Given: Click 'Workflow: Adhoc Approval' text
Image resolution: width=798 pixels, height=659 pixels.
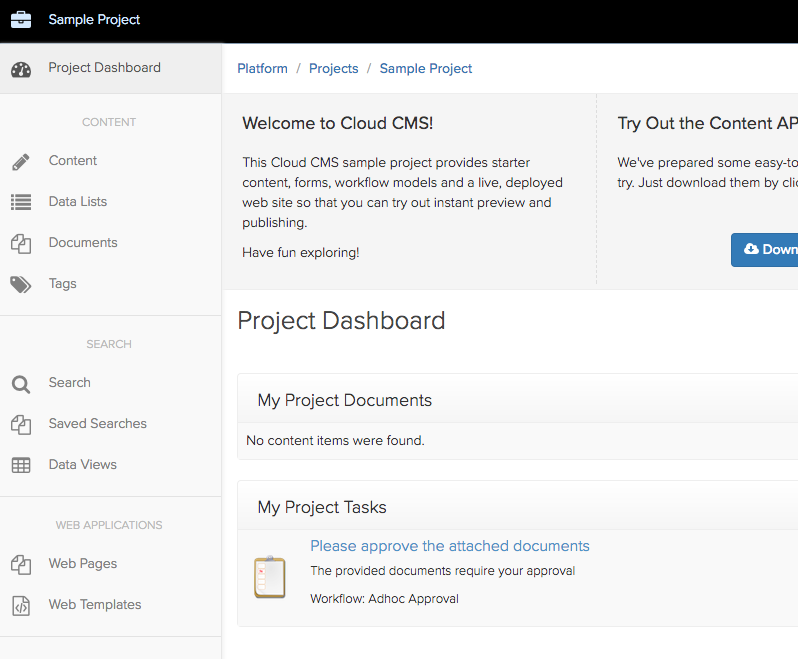Looking at the screenshot, I should [x=384, y=599].
